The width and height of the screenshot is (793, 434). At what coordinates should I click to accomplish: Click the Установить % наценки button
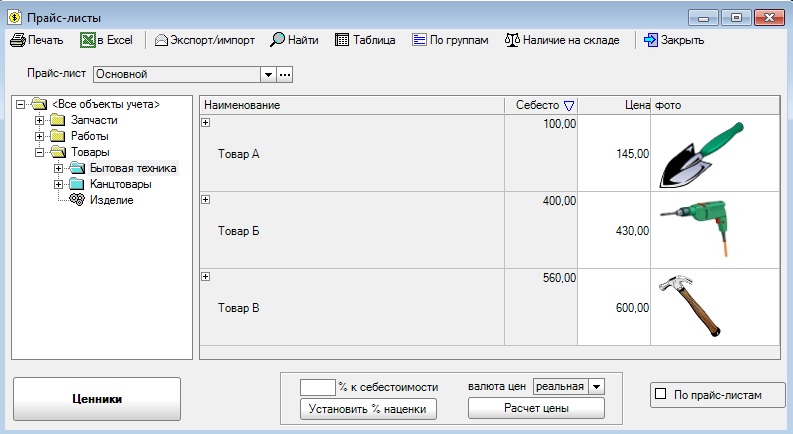pos(369,408)
